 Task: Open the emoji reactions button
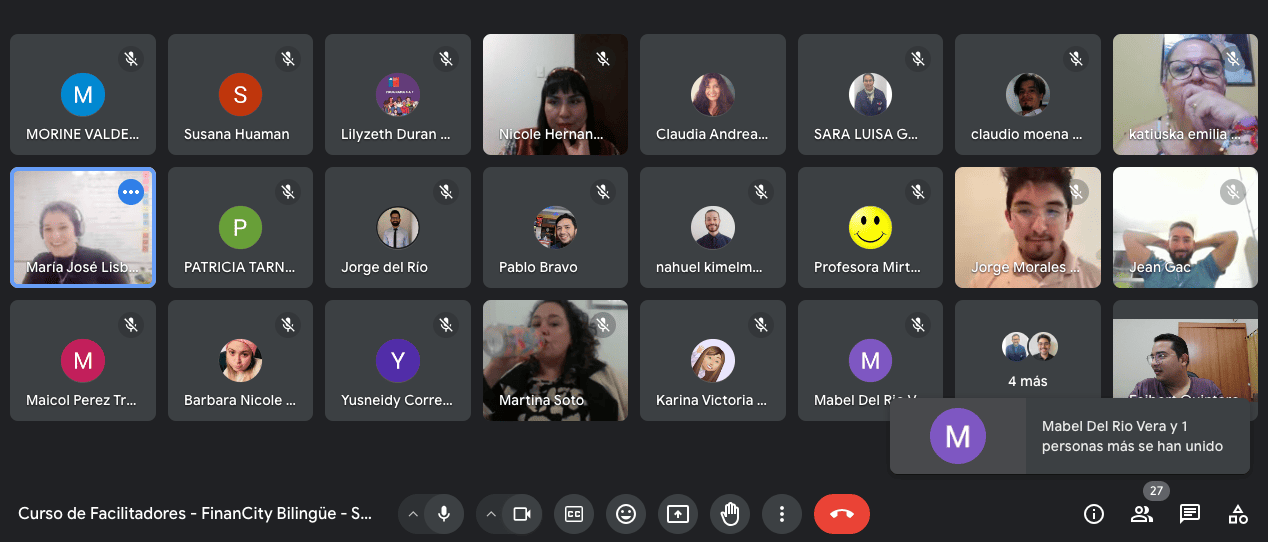click(626, 514)
